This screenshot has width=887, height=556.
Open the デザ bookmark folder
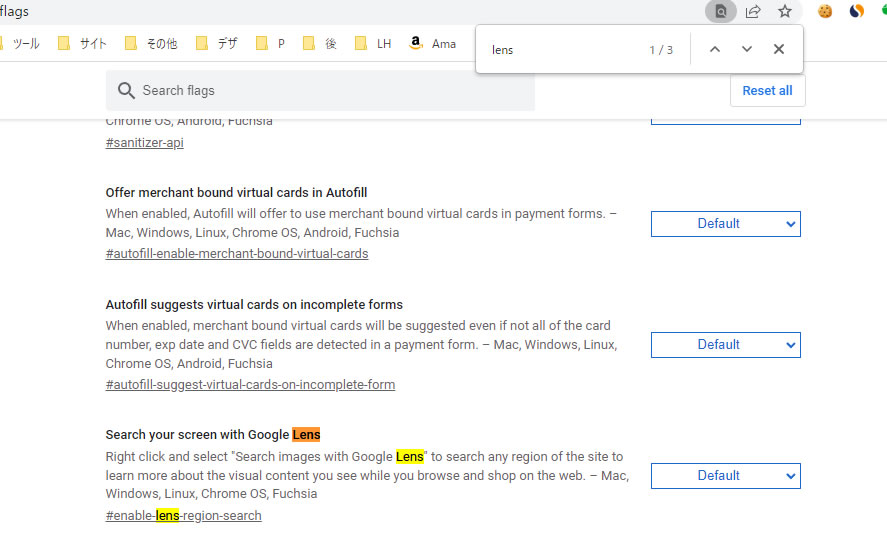217,44
